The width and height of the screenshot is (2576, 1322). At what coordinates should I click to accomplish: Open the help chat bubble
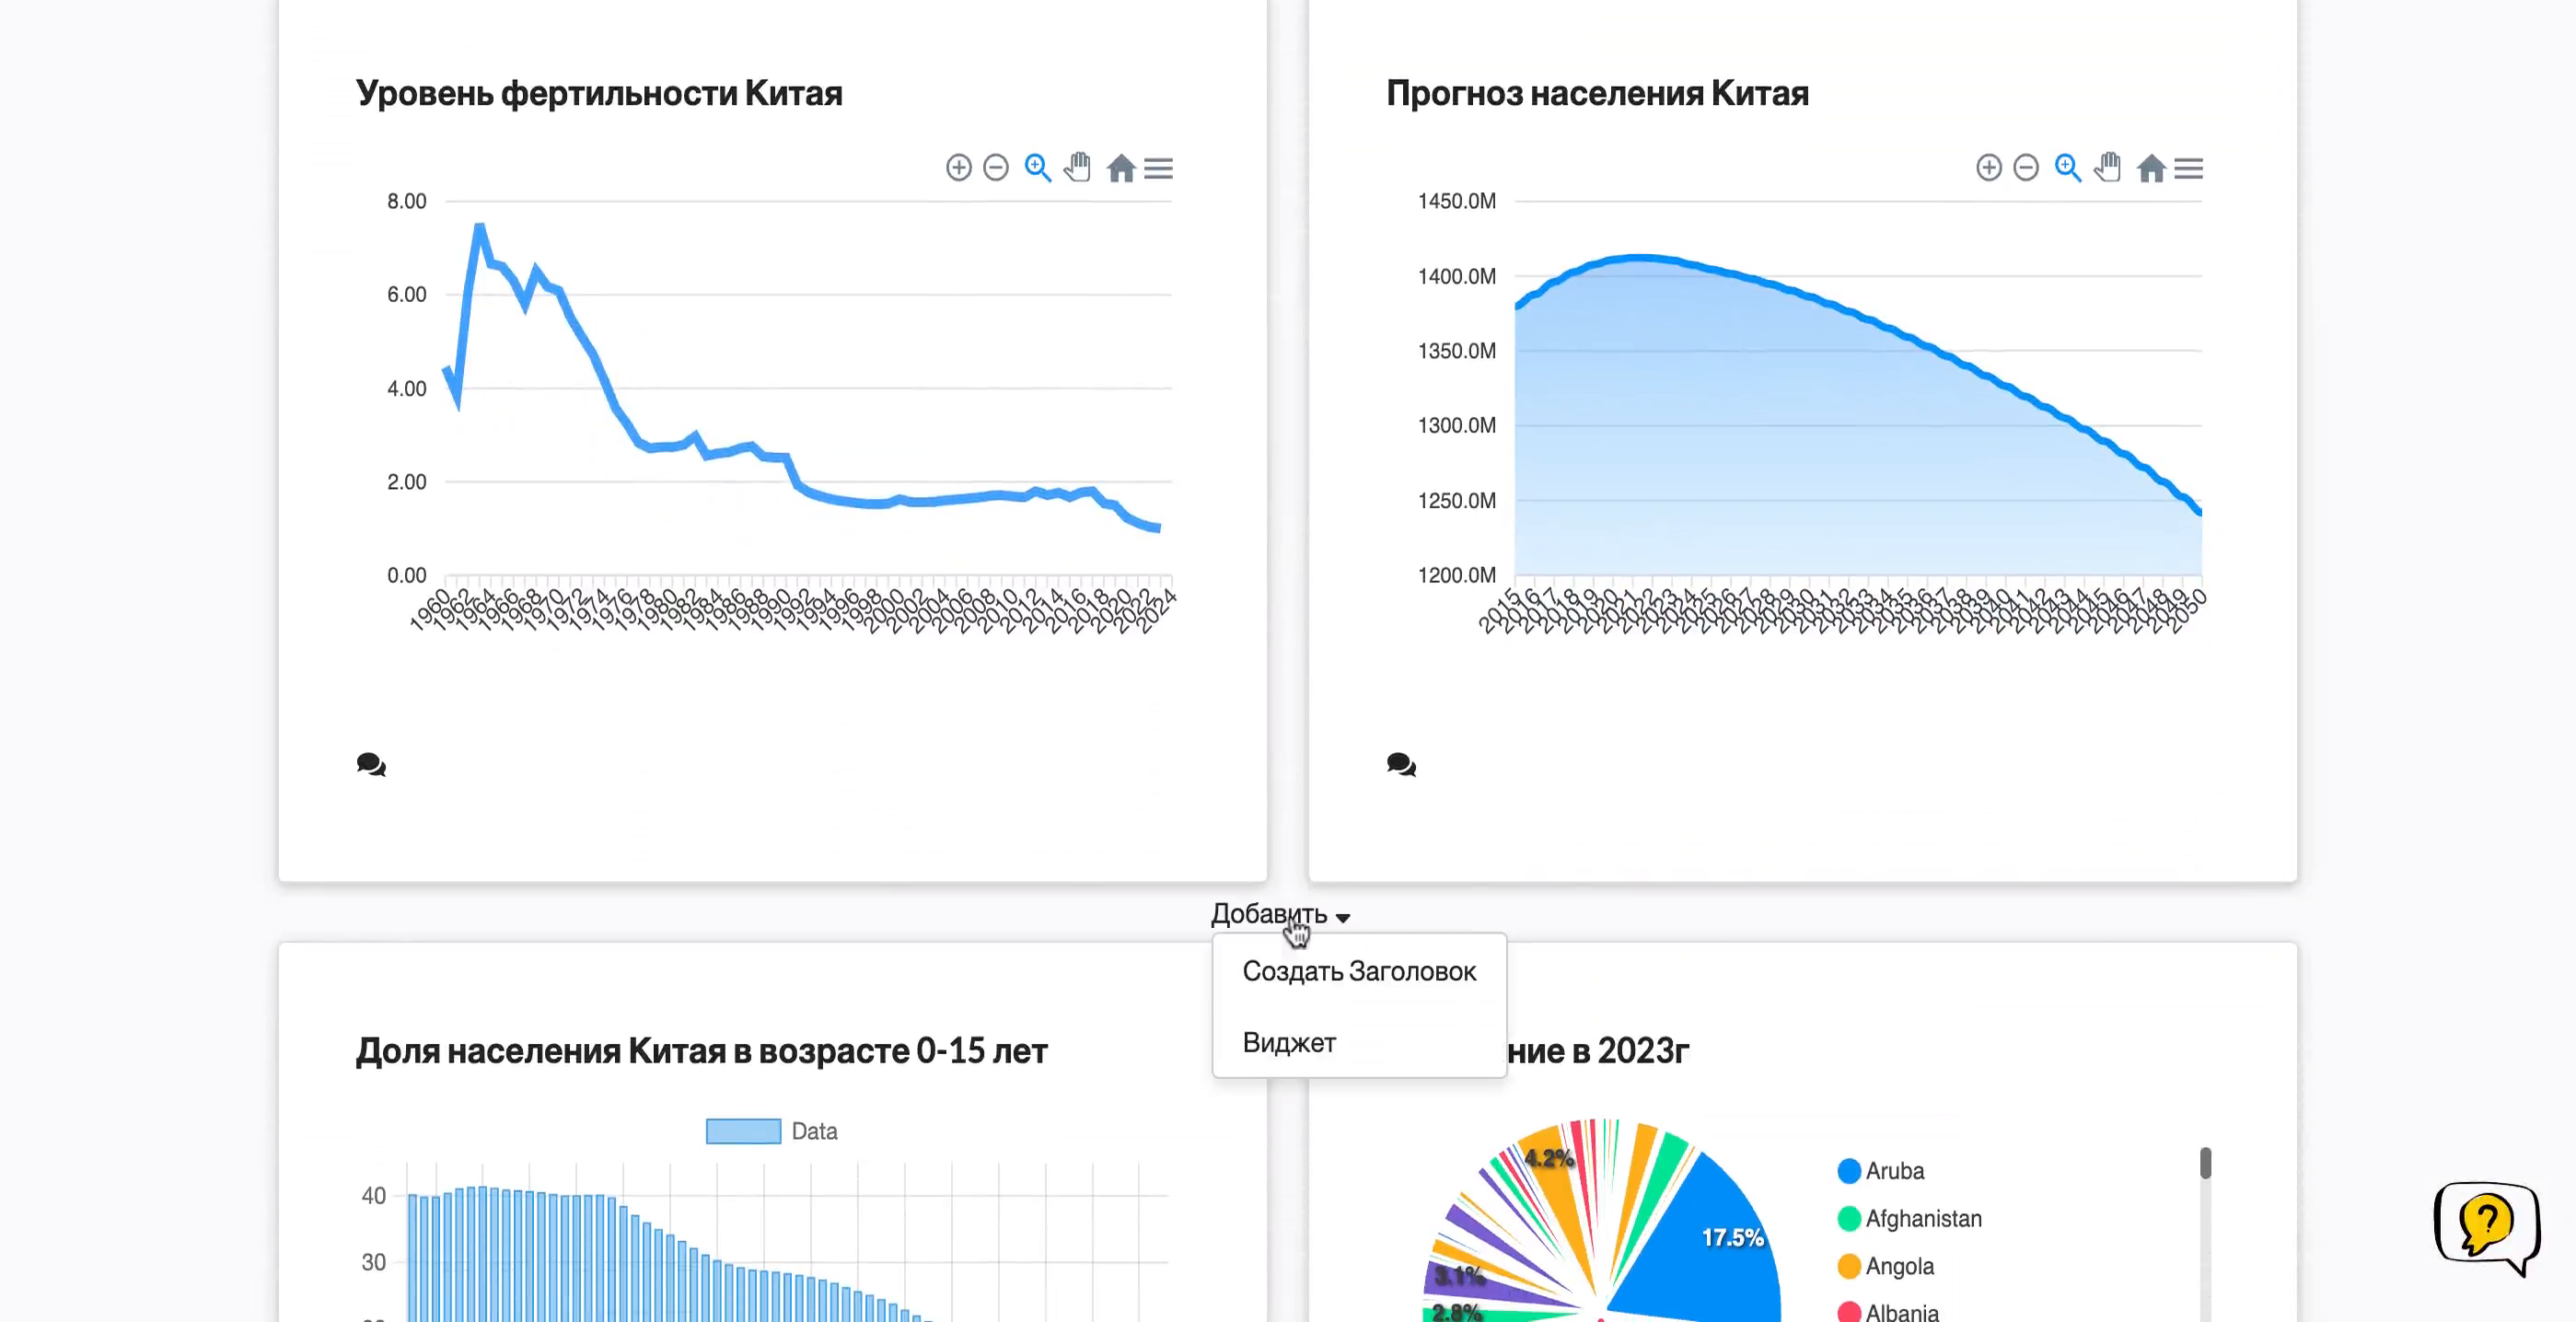pos(2487,1227)
